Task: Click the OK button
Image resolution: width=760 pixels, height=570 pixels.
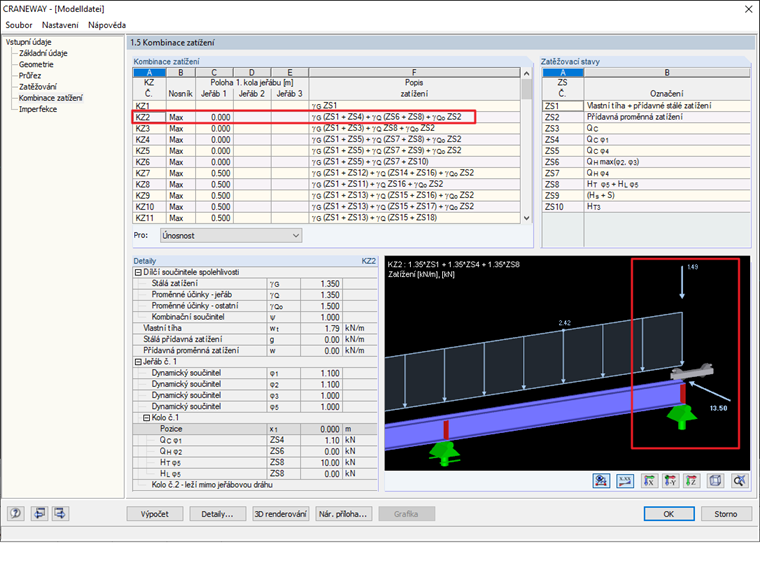Action: pyautogui.click(x=668, y=514)
